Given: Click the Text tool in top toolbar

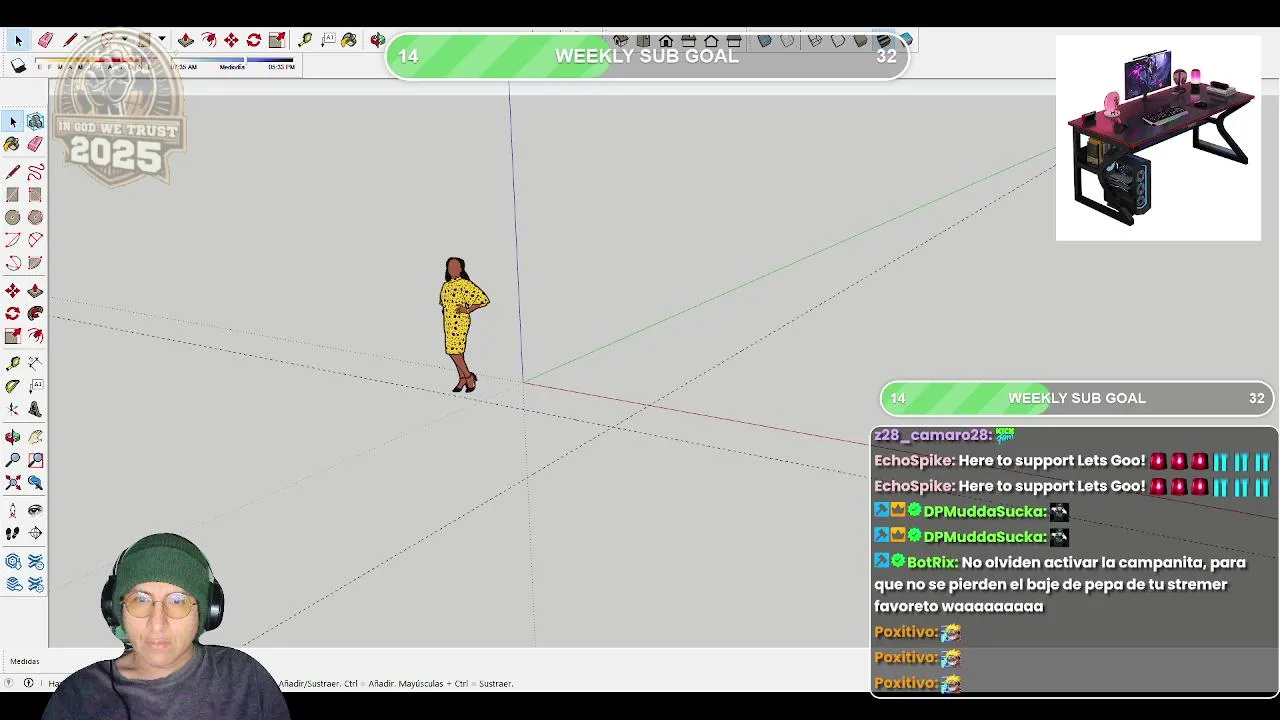Looking at the screenshot, I should pyautogui.click(x=328, y=40).
